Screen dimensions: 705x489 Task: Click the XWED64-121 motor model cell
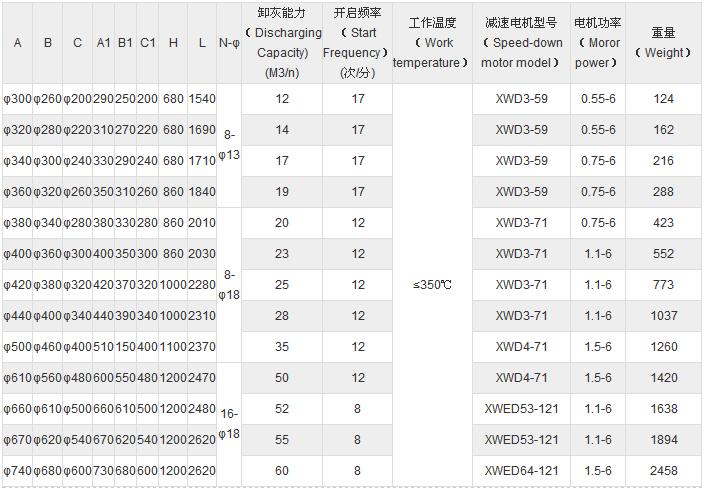pos(522,471)
